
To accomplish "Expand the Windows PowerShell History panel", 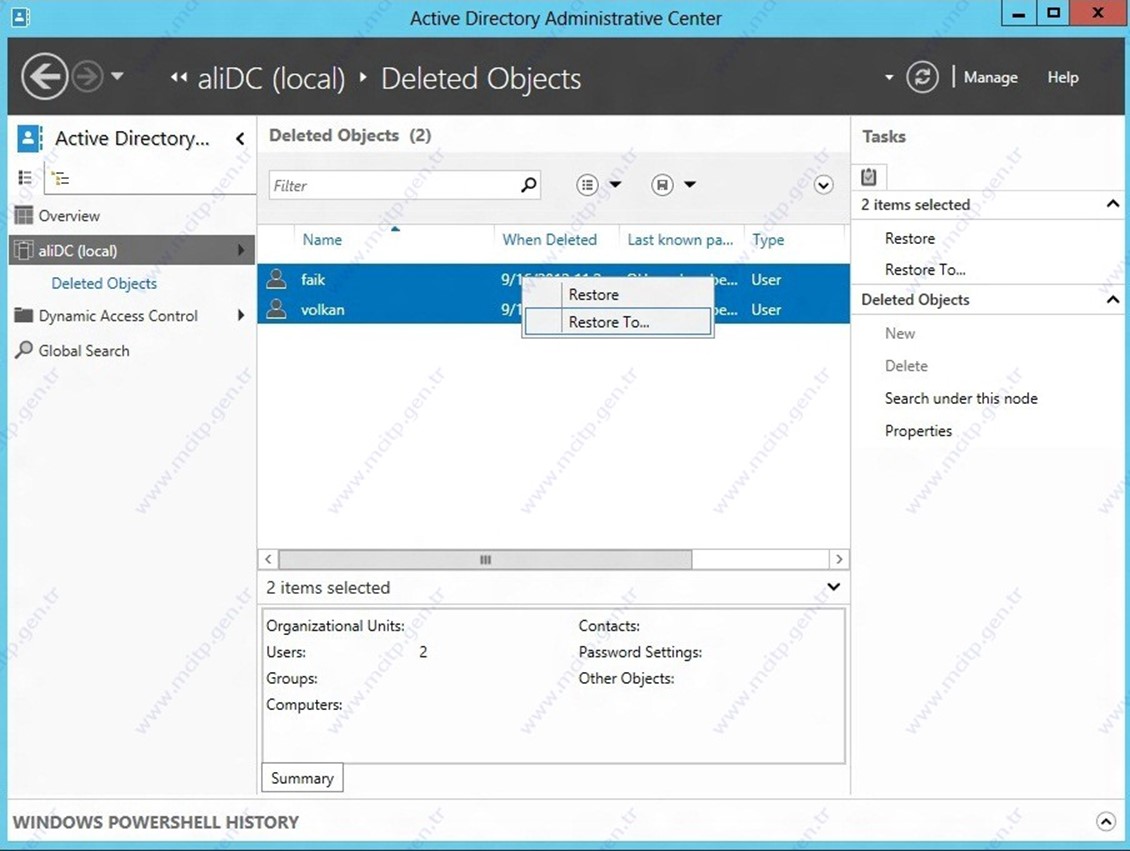I will [1105, 821].
